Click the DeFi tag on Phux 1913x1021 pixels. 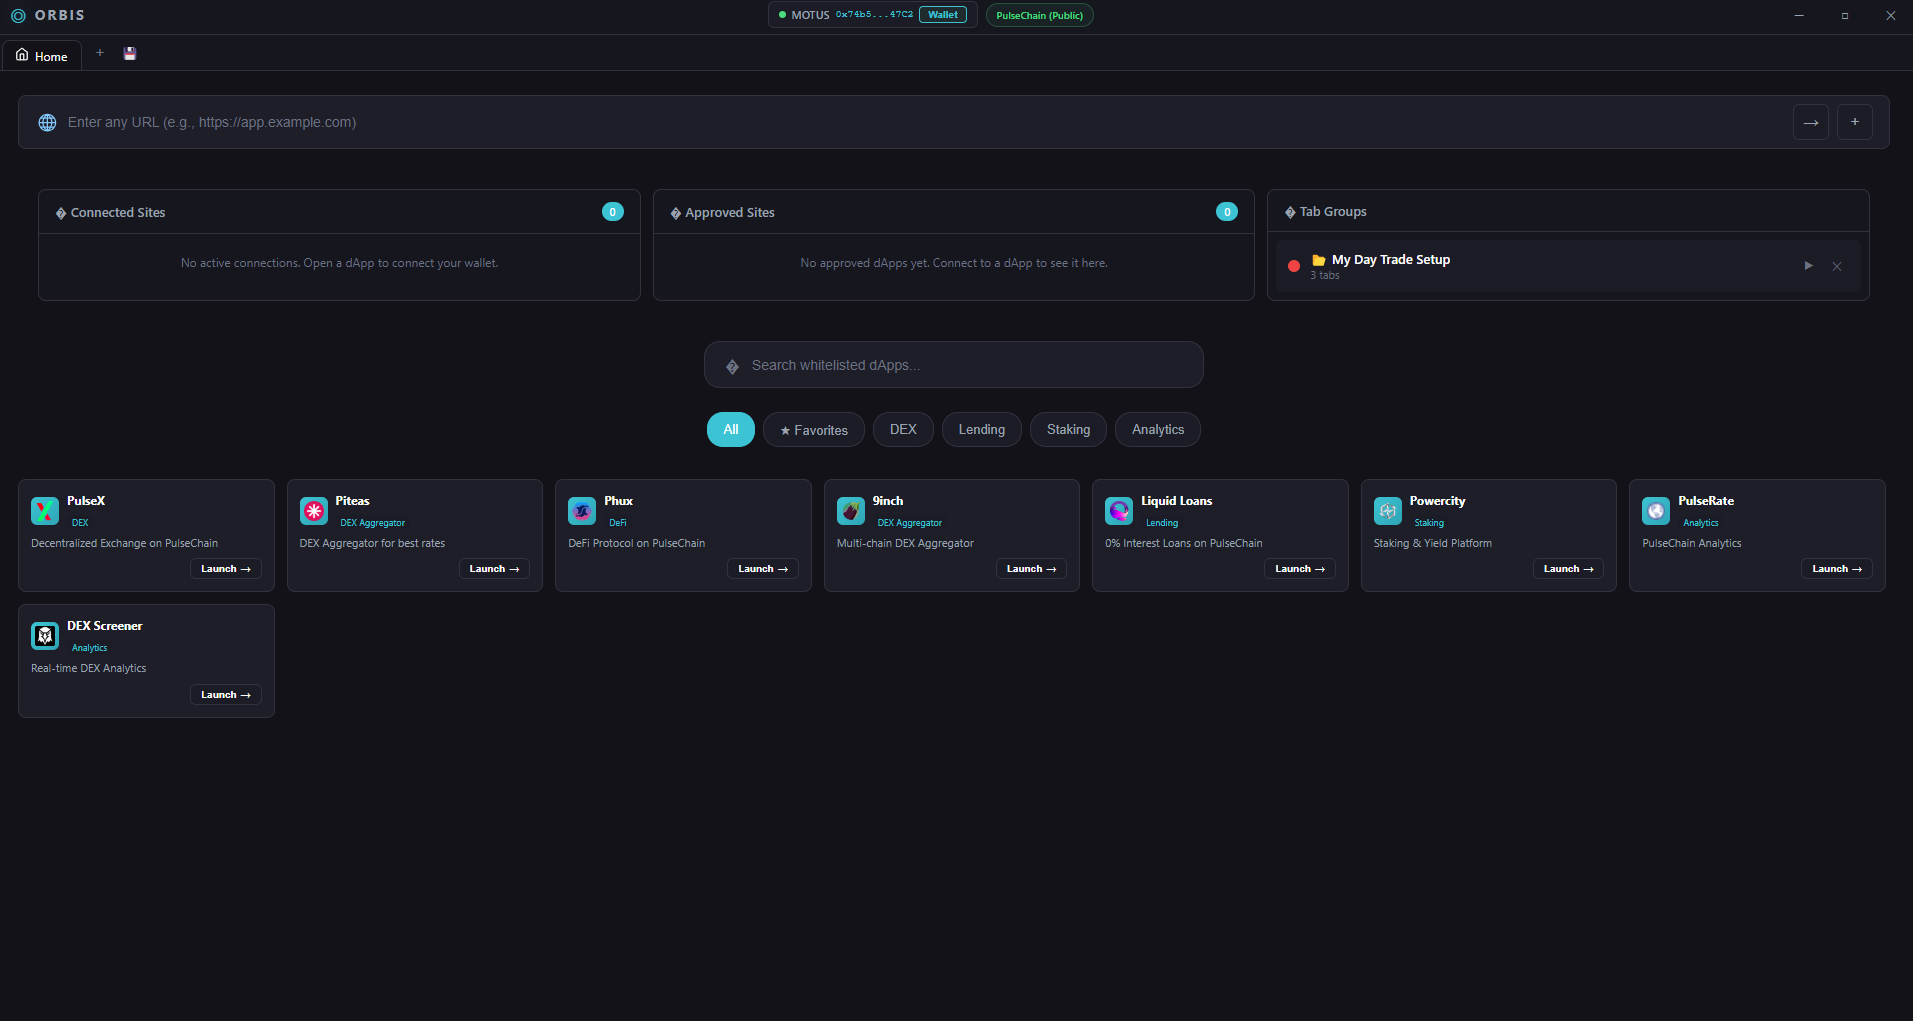click(618, 523)
